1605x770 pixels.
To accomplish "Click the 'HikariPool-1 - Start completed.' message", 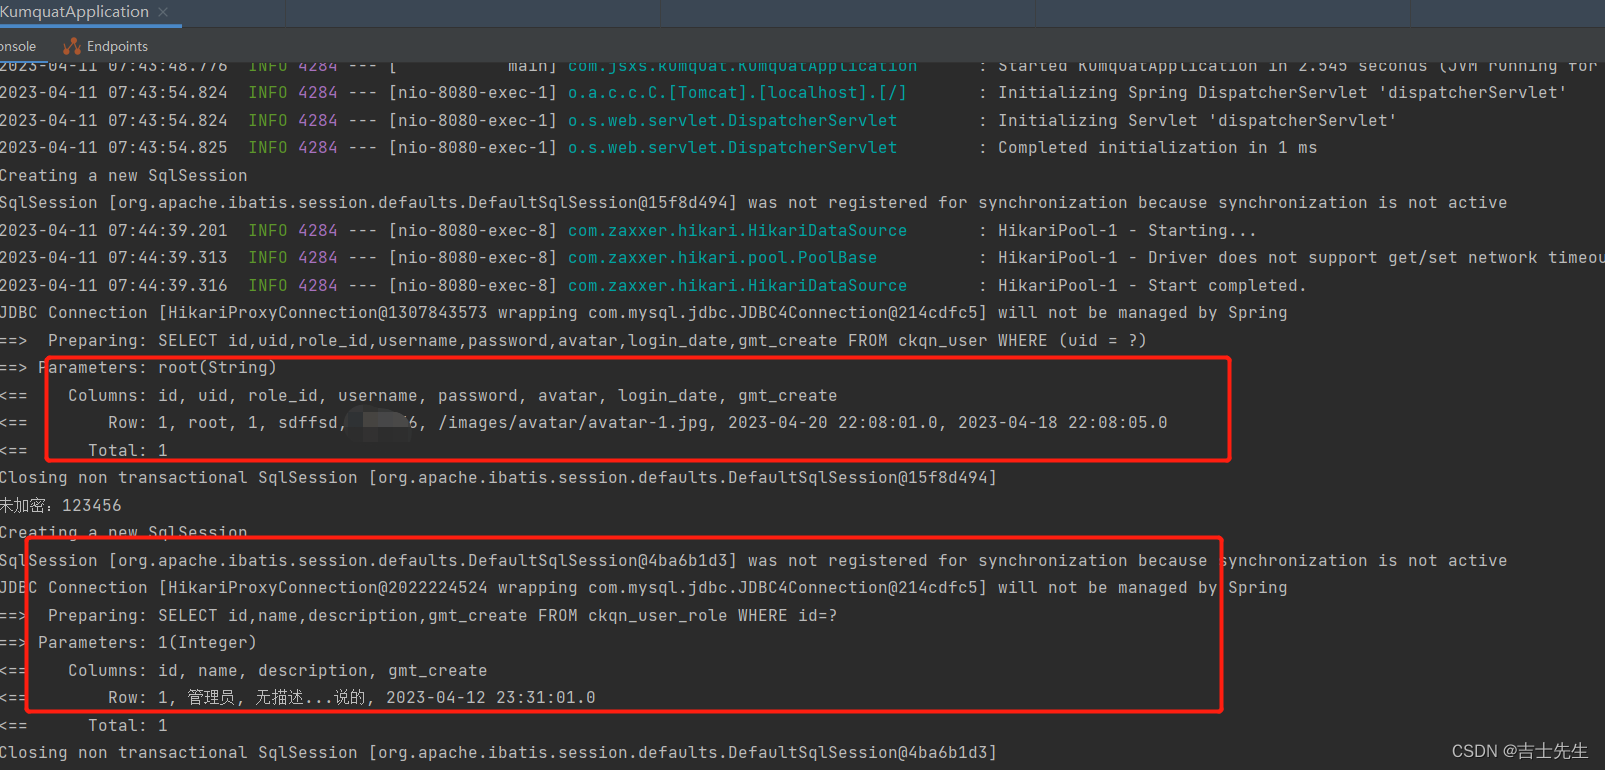I will click(x=1152, y=285).
